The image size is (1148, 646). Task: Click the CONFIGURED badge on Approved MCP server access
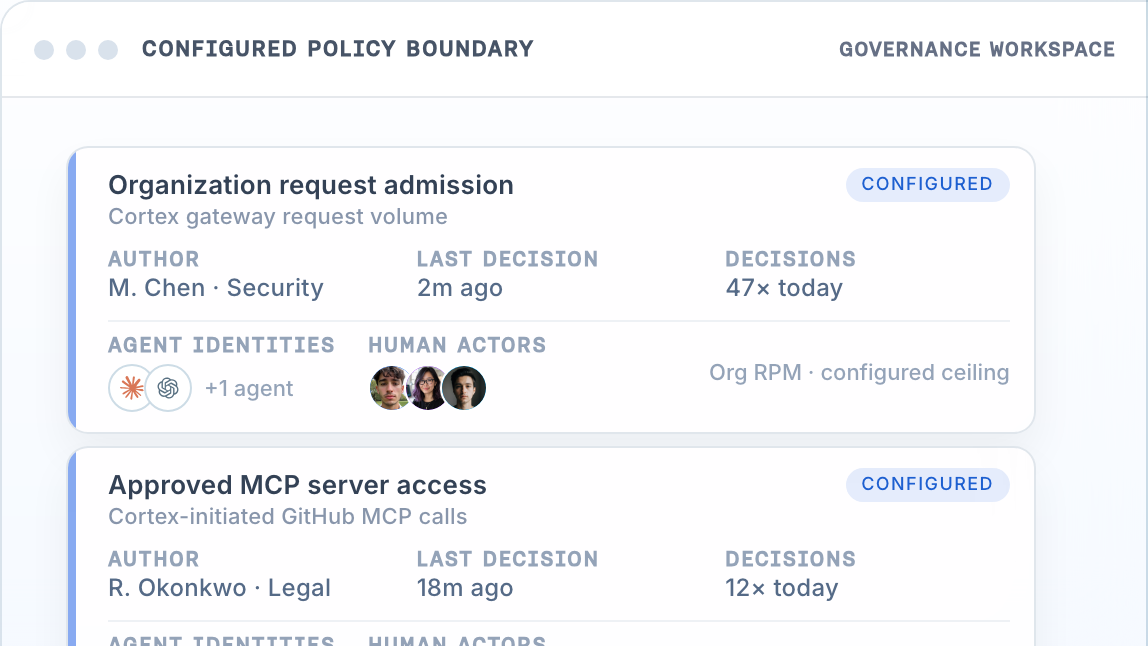coord(928,485)
